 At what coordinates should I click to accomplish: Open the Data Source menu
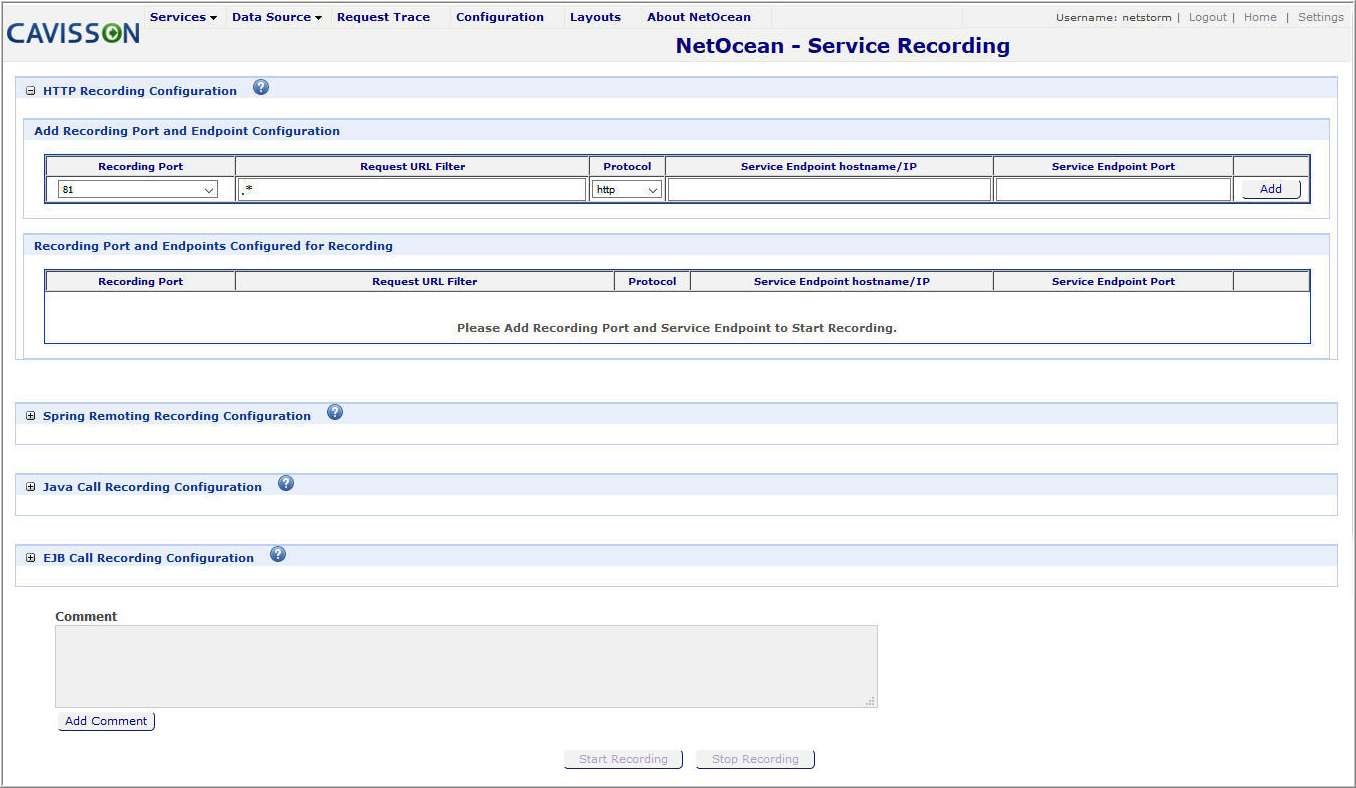(277, 17)
